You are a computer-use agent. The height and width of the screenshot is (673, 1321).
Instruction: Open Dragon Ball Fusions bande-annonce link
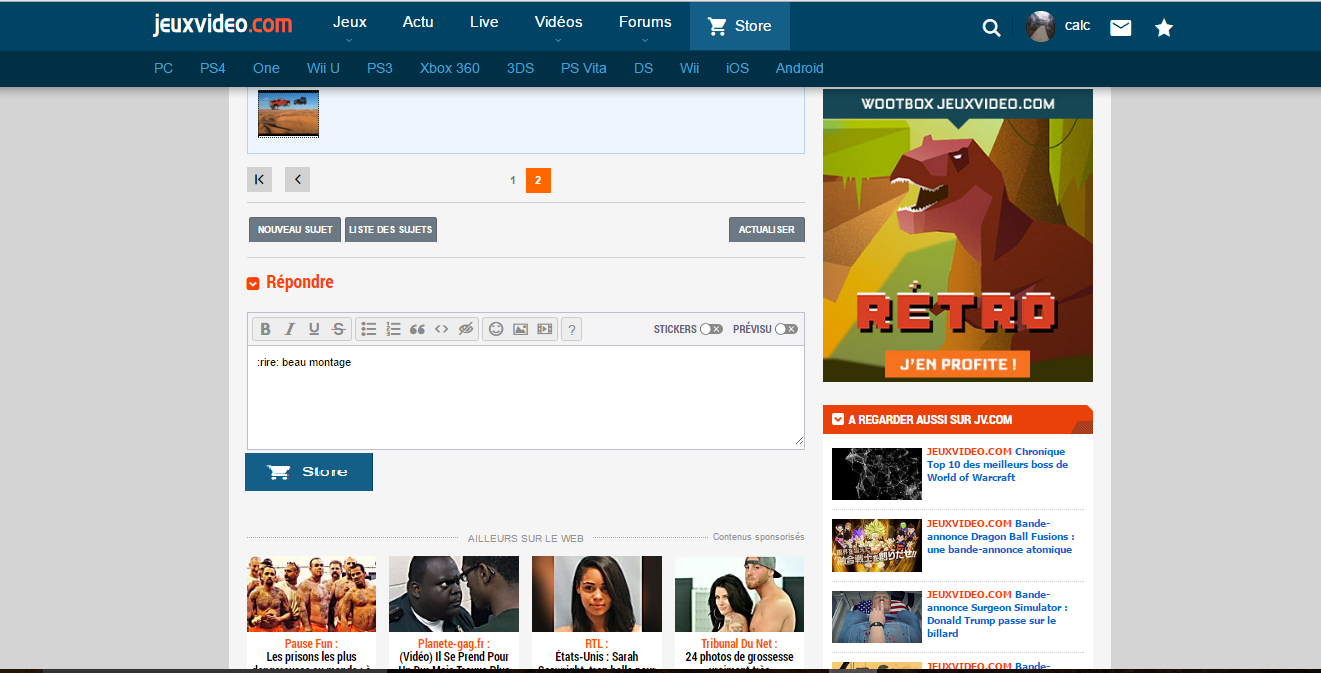(x=999, y=536)
